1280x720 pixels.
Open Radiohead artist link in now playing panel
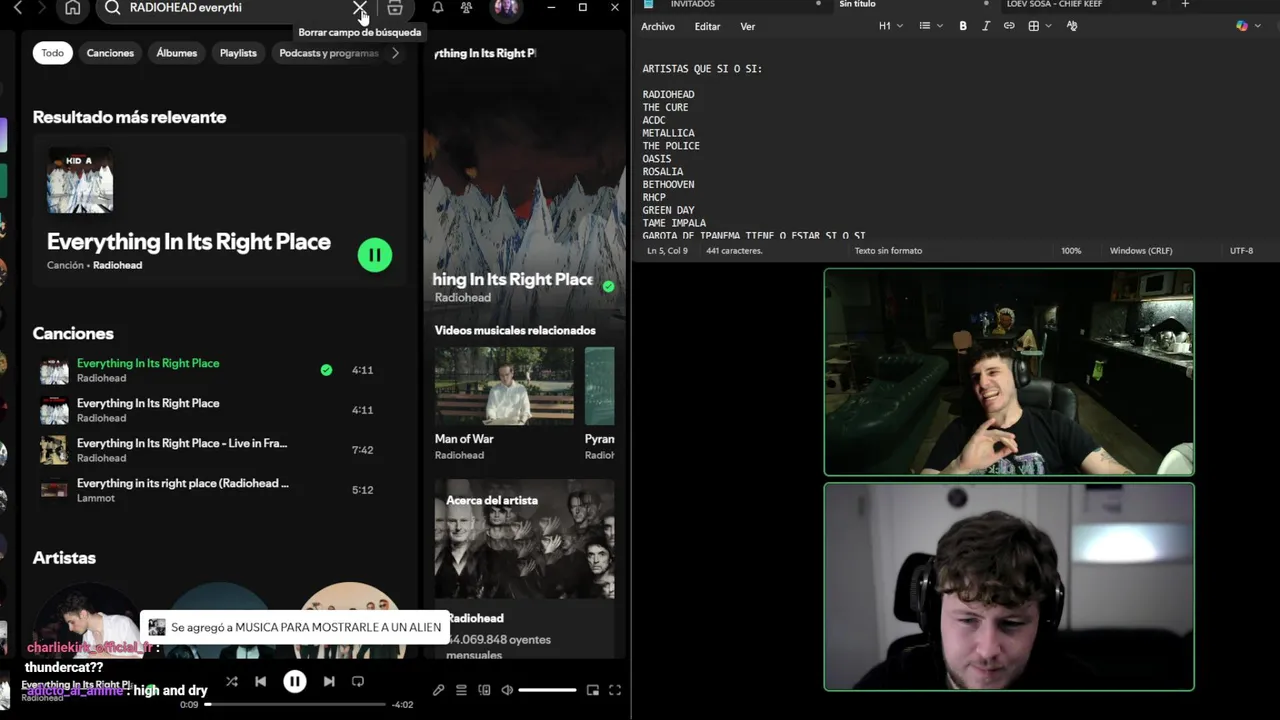pyautogui.click(x=462, y=297)
